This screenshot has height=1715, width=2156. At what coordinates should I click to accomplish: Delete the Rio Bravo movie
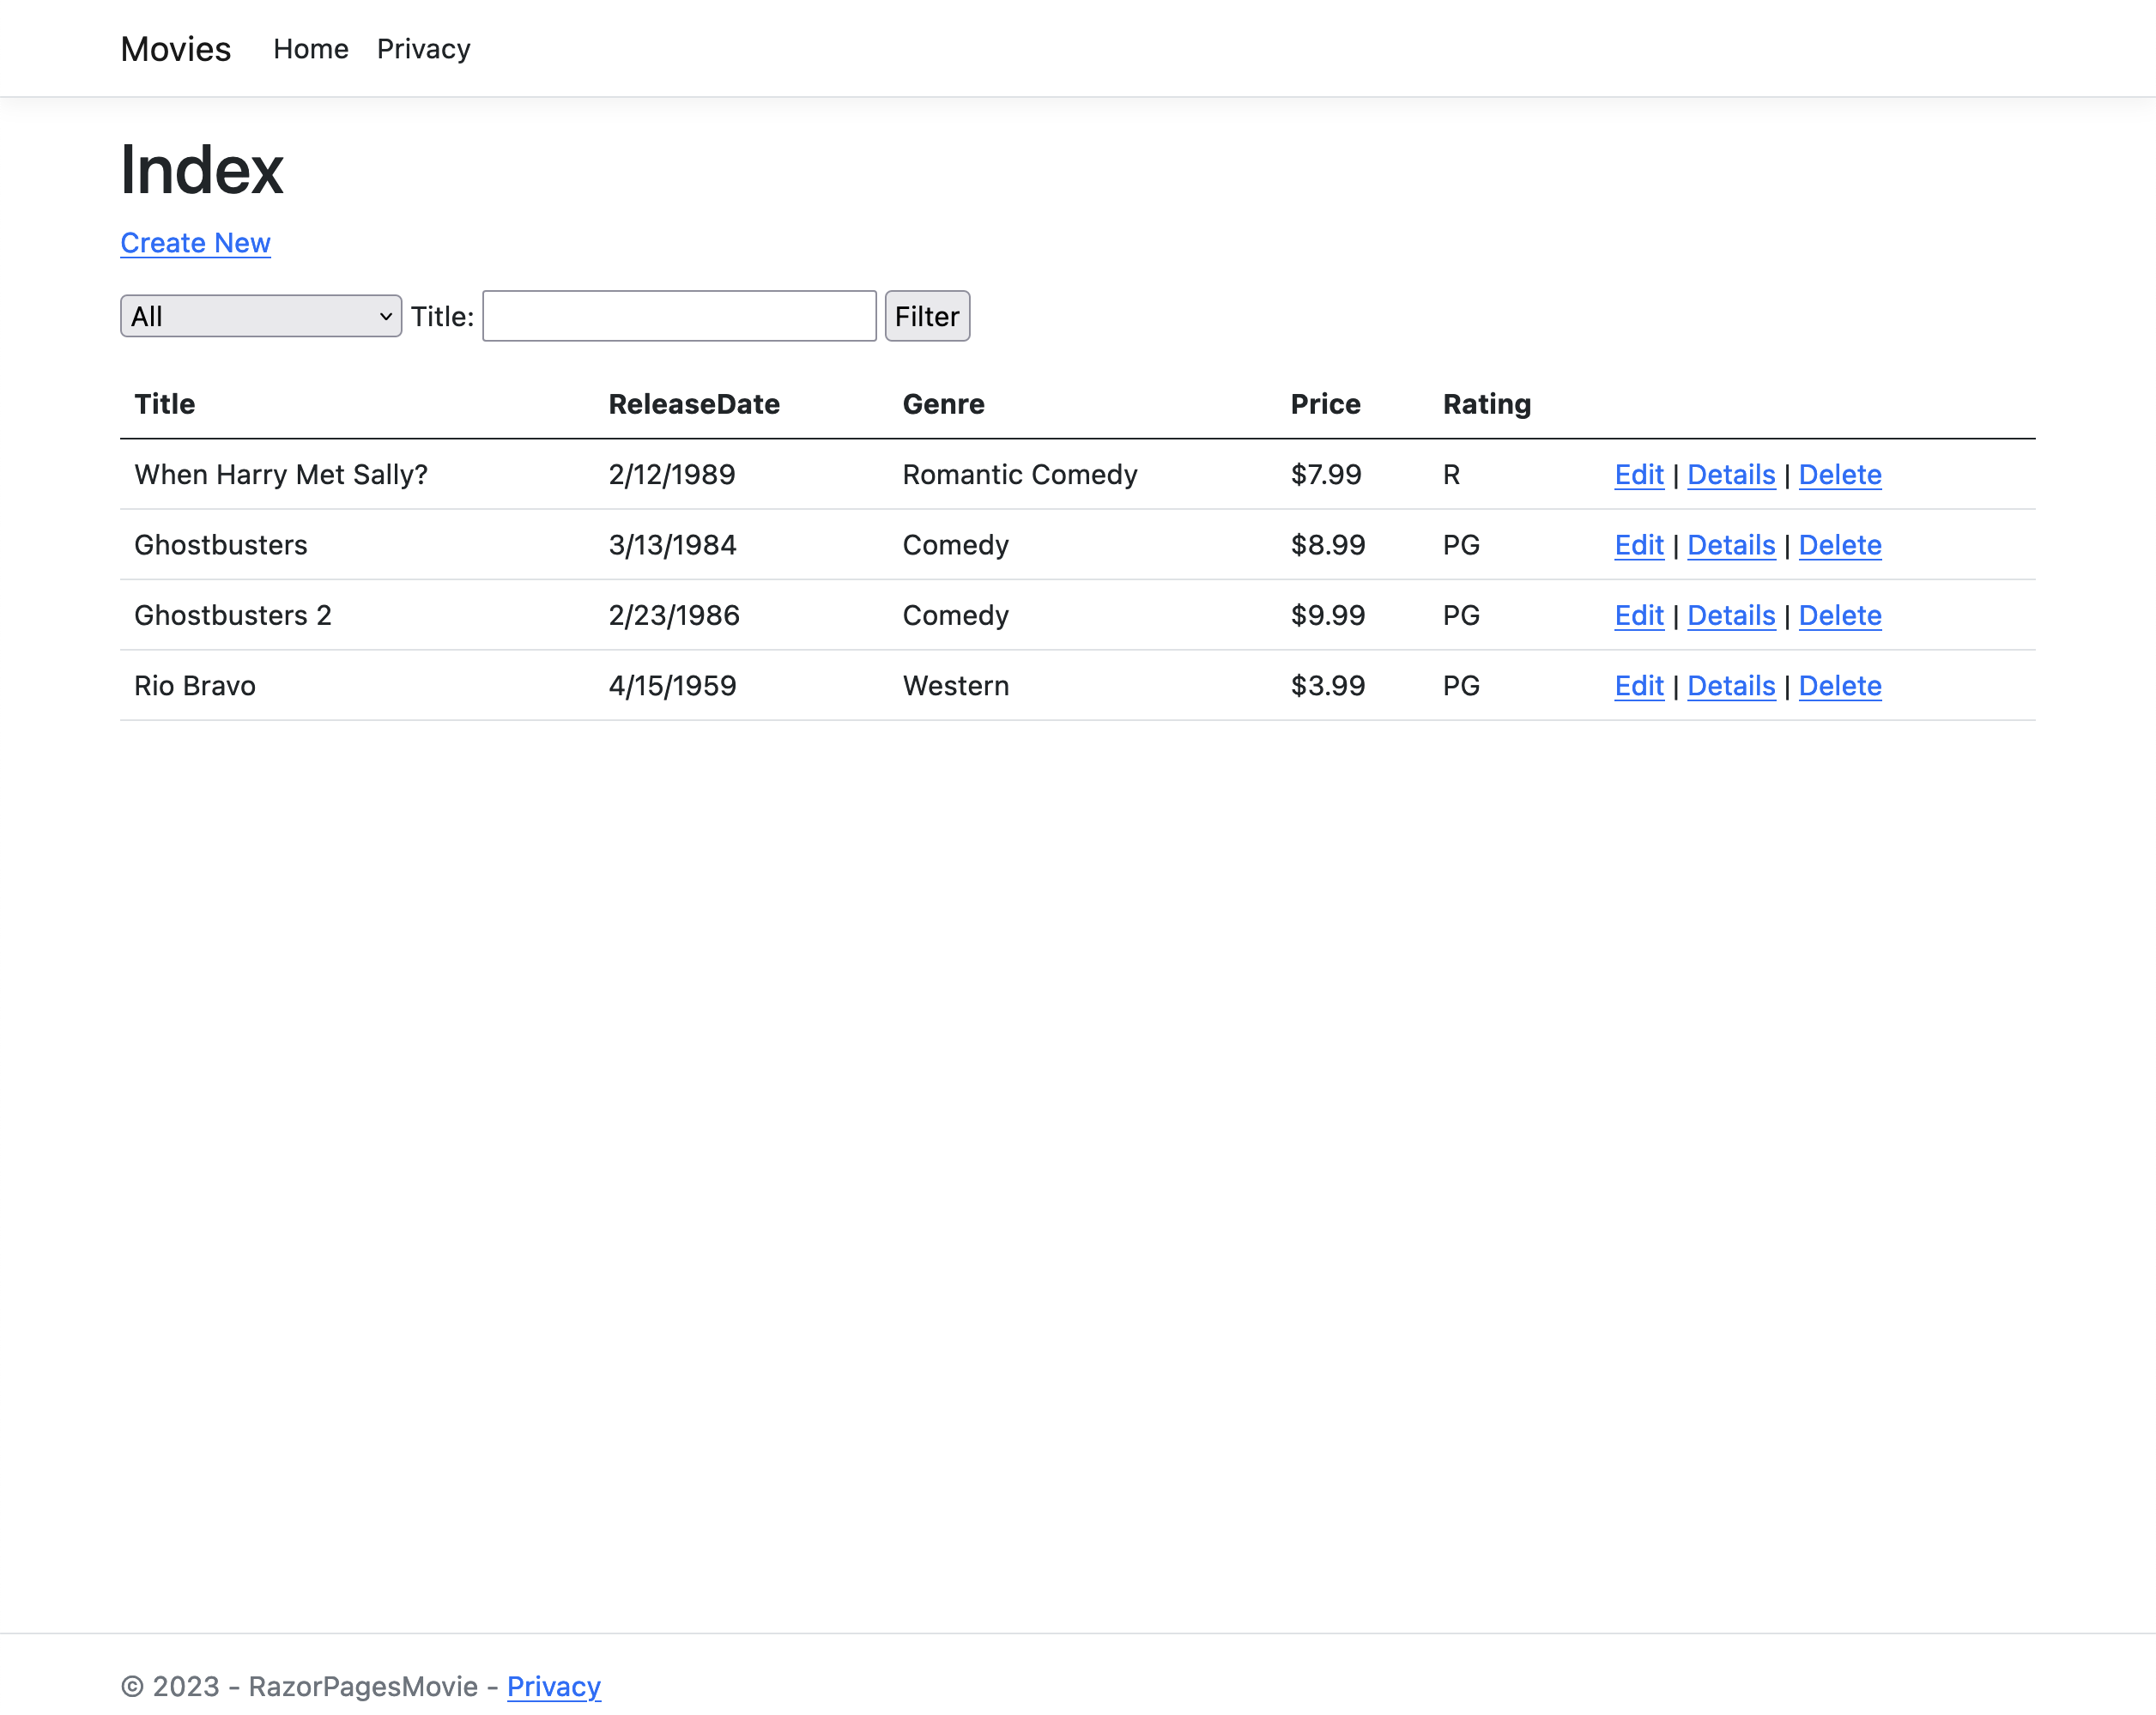click(x=1840, y=686)
